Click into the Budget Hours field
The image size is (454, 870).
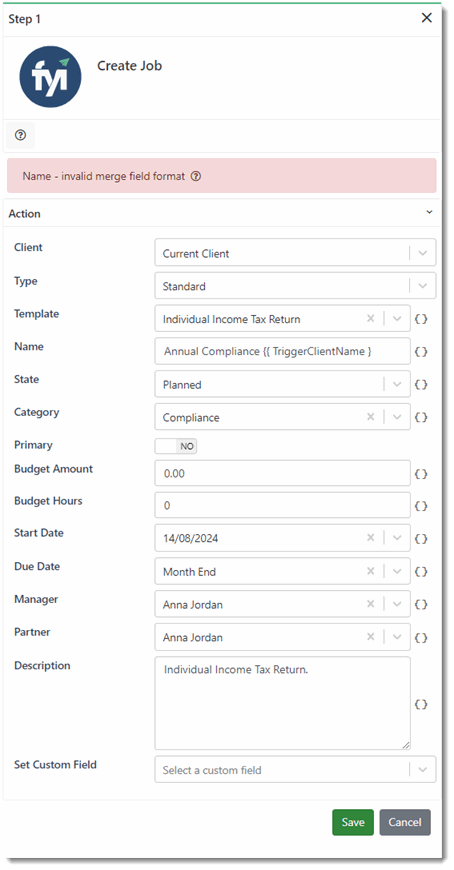coord(283,505)
